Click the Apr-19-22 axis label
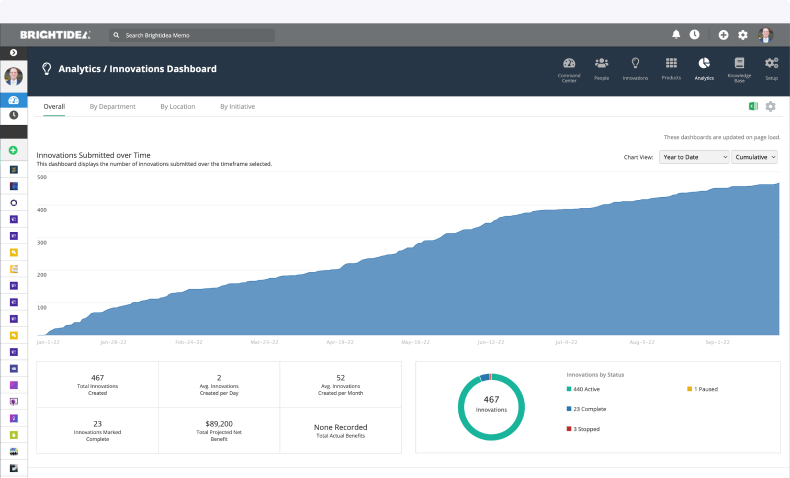The height and width of the screenshot is (478, 790). 340,342
